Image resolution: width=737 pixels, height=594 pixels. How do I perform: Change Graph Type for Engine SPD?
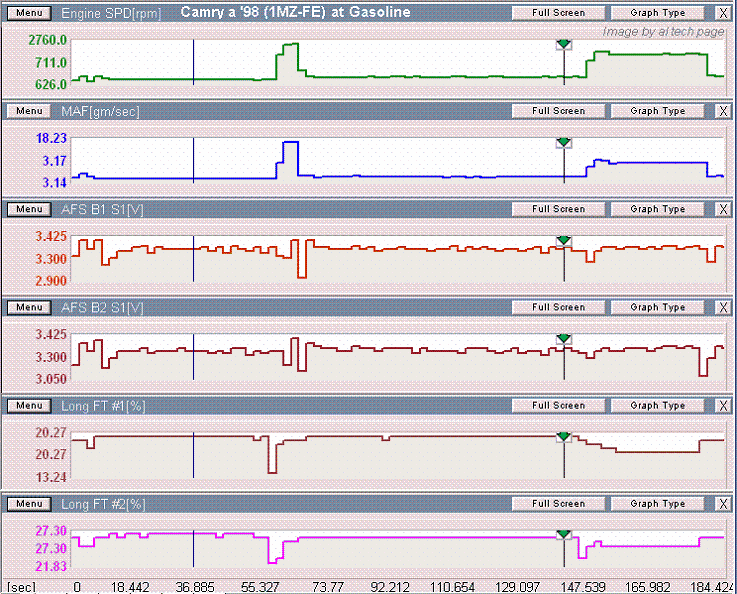(x=658, y=13)
